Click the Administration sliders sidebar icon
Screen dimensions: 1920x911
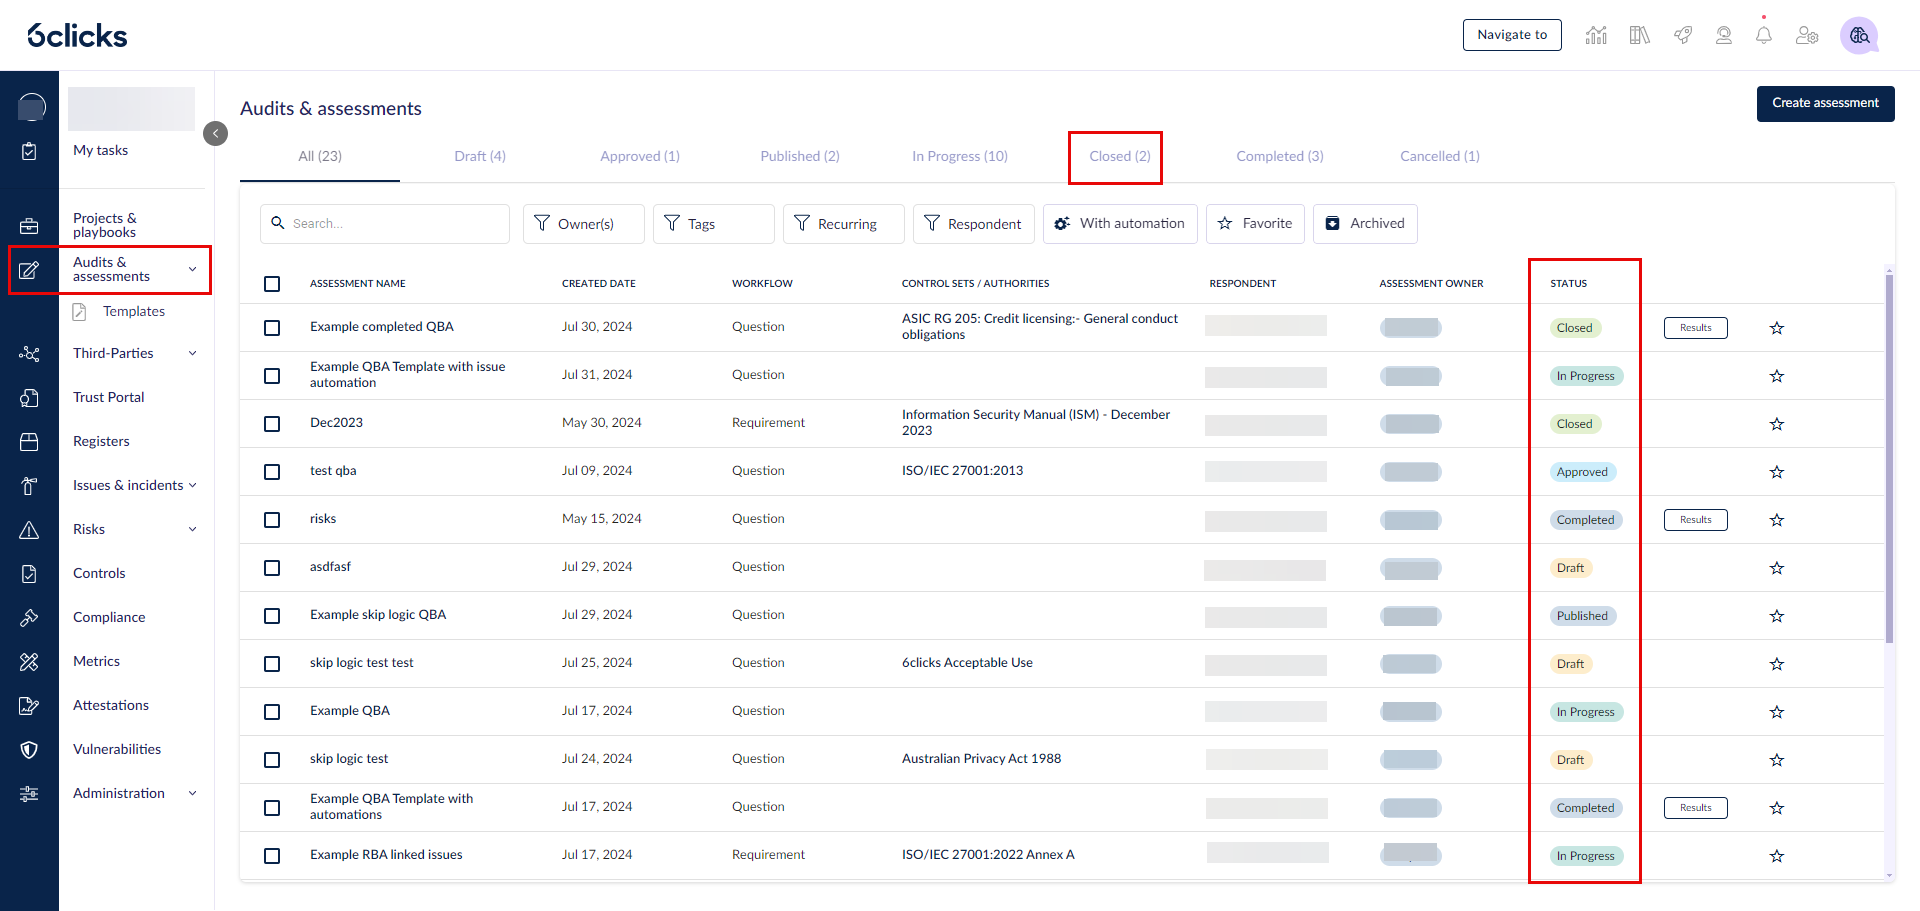click(x=29, y=794)
